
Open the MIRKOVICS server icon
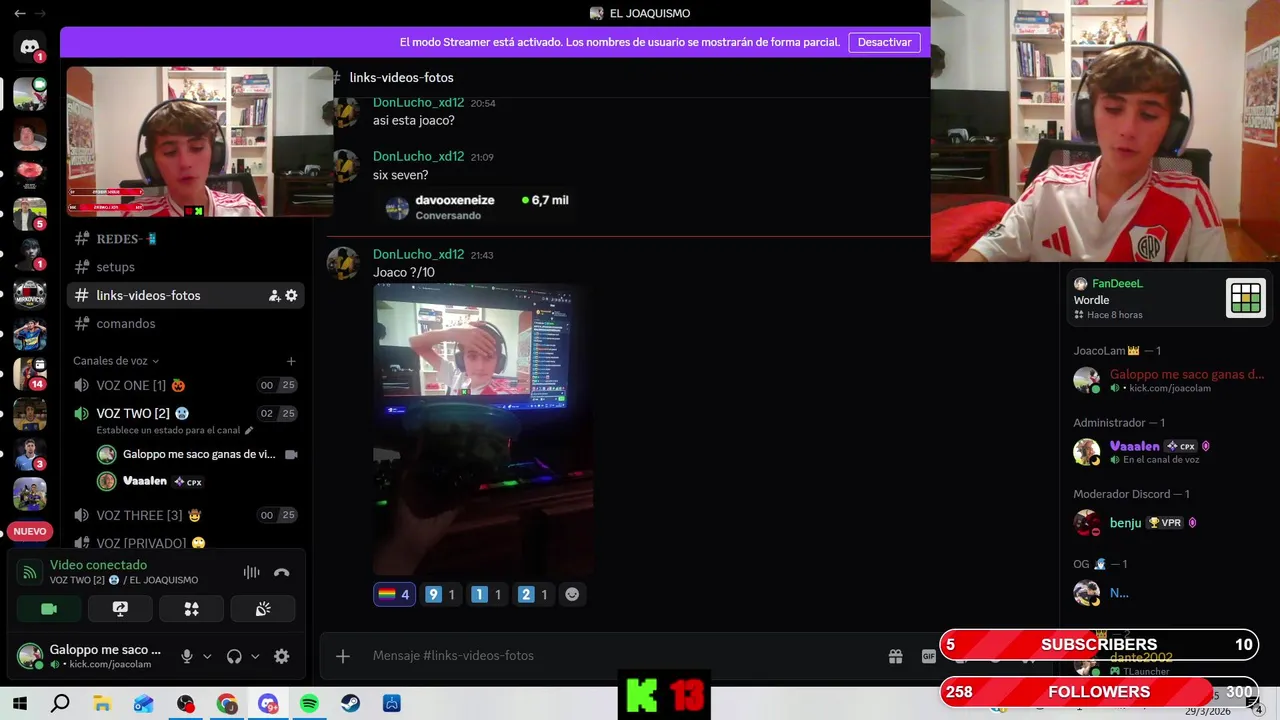pyautogui.click(x=30, y=294)
